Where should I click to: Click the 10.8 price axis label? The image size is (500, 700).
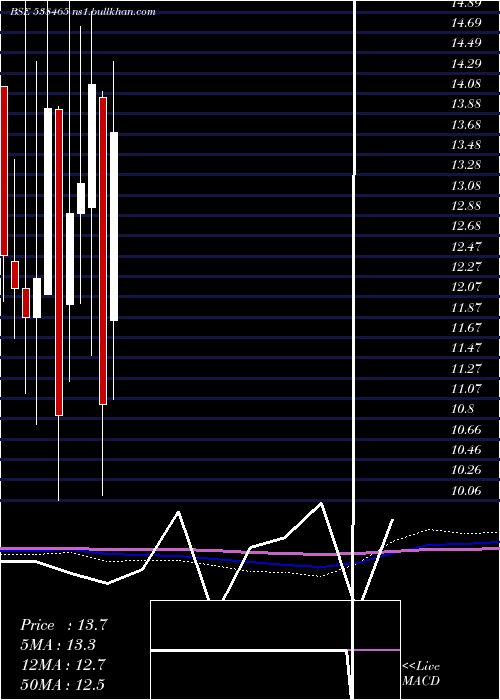[463, 409]
